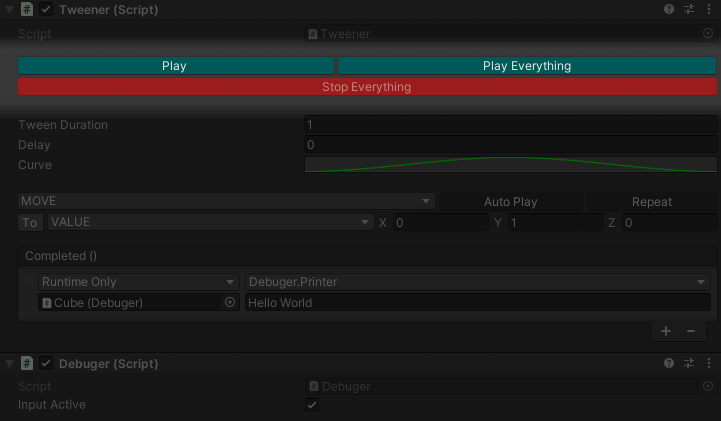Click the teal Play button
Viewport: 721px width, 421px height.
click(176, 66)
